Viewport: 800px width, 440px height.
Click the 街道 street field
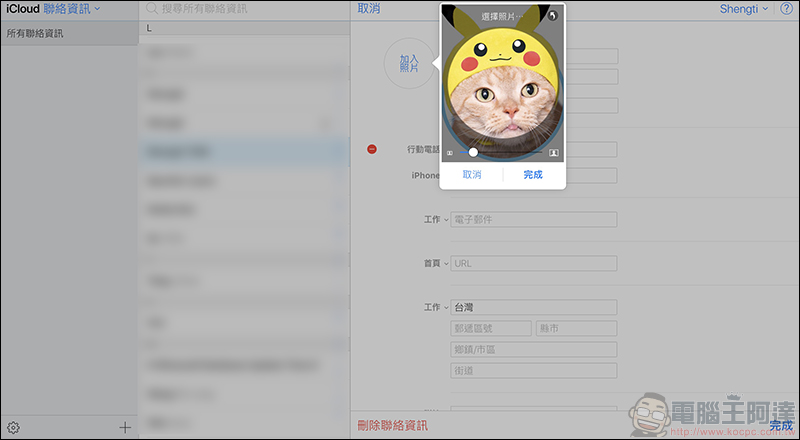[x=534, y=371]
